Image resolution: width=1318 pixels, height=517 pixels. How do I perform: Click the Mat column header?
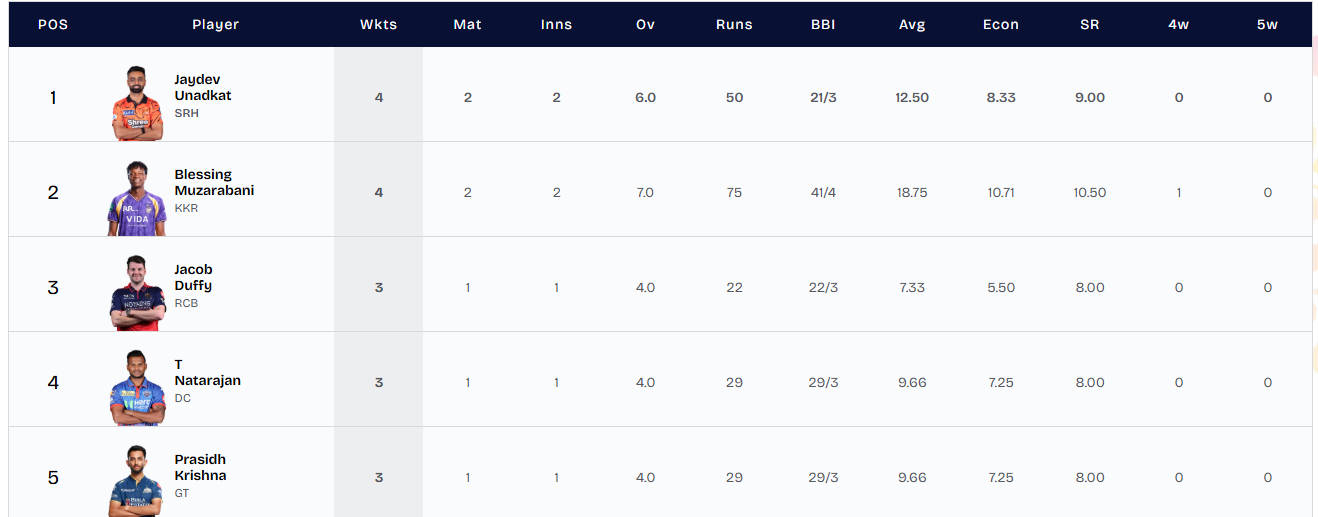(x=467, y=25)
